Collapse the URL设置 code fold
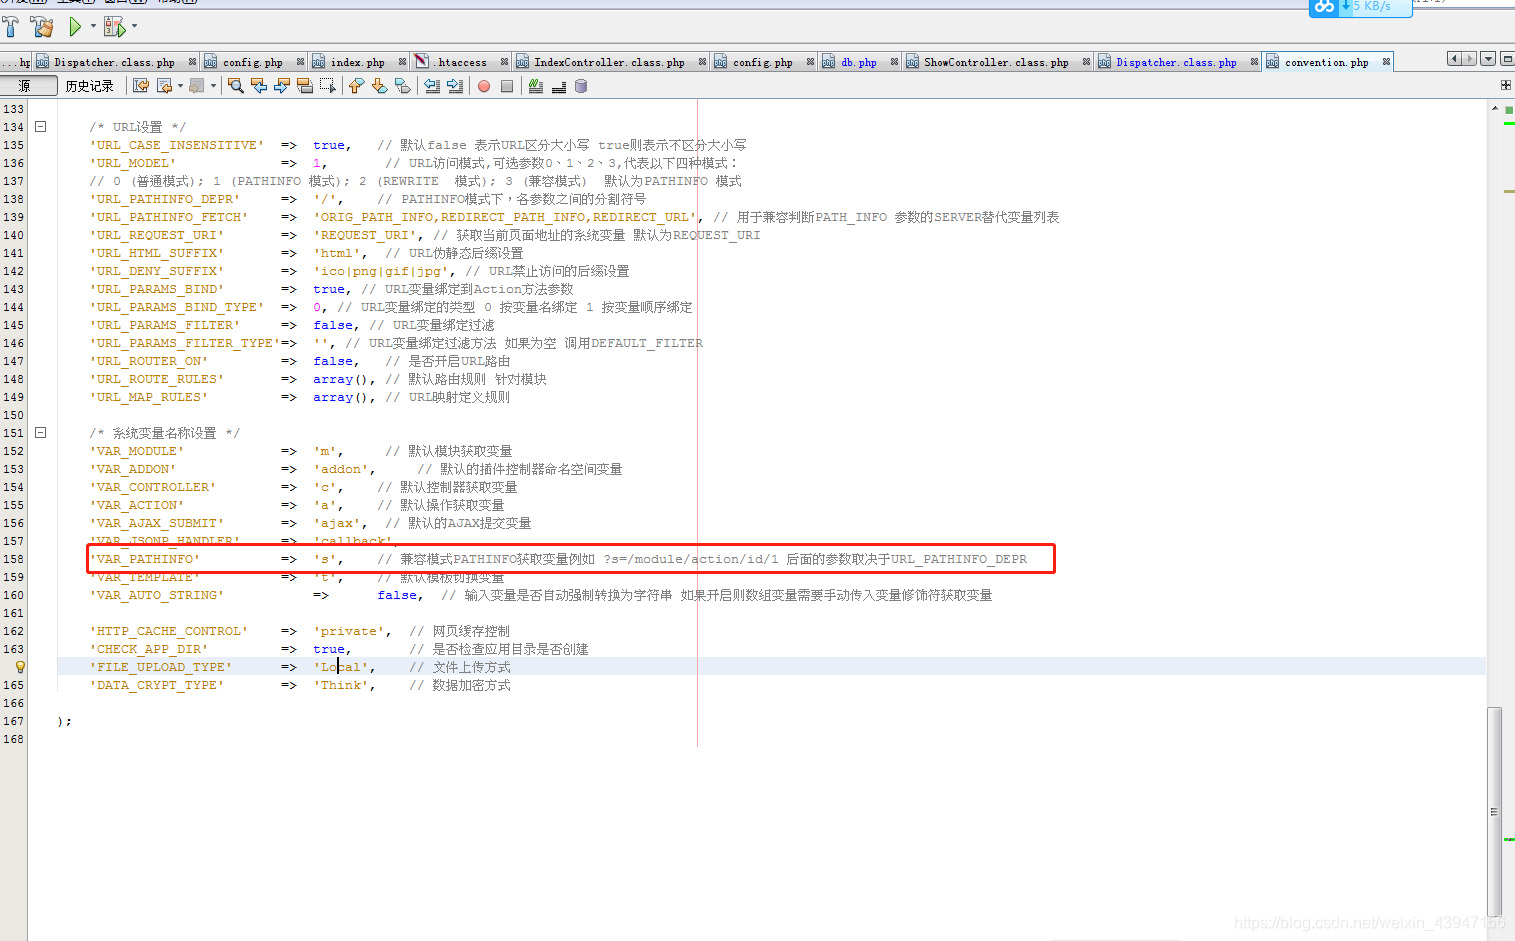The width and height of the screenshot is (1515, 941). pos(41,126)
